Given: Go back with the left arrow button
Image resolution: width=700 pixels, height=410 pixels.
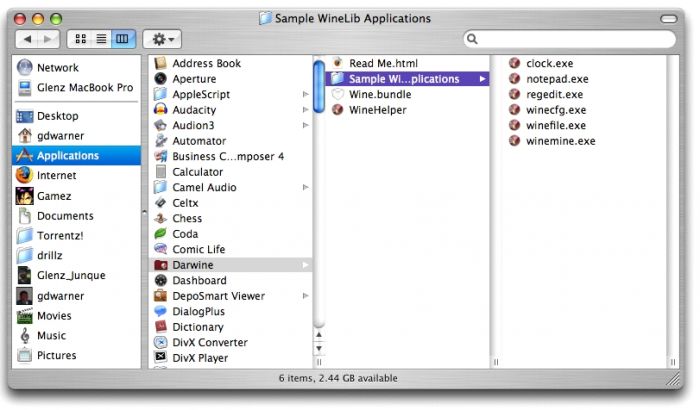Looking at the screenshot, I should pyautogui.click(x=27, y=39).
